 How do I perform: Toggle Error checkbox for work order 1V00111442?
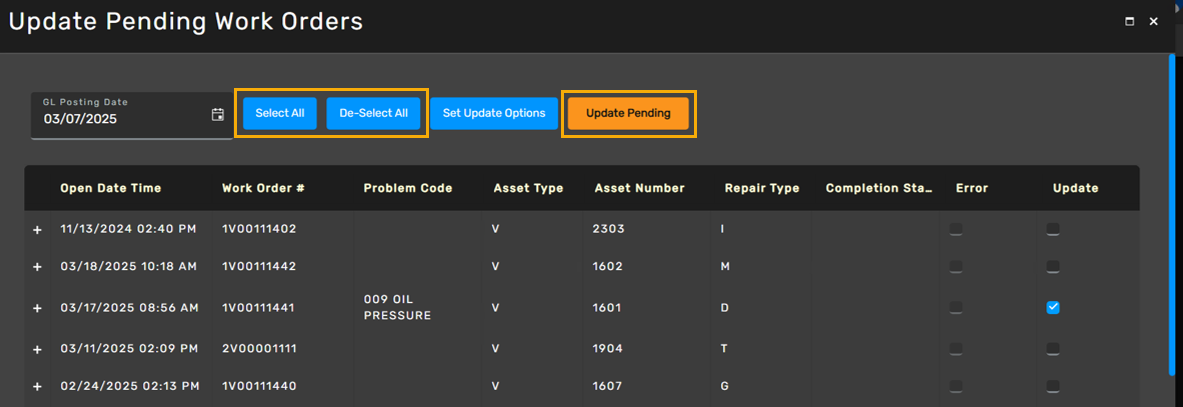[956, 267]
